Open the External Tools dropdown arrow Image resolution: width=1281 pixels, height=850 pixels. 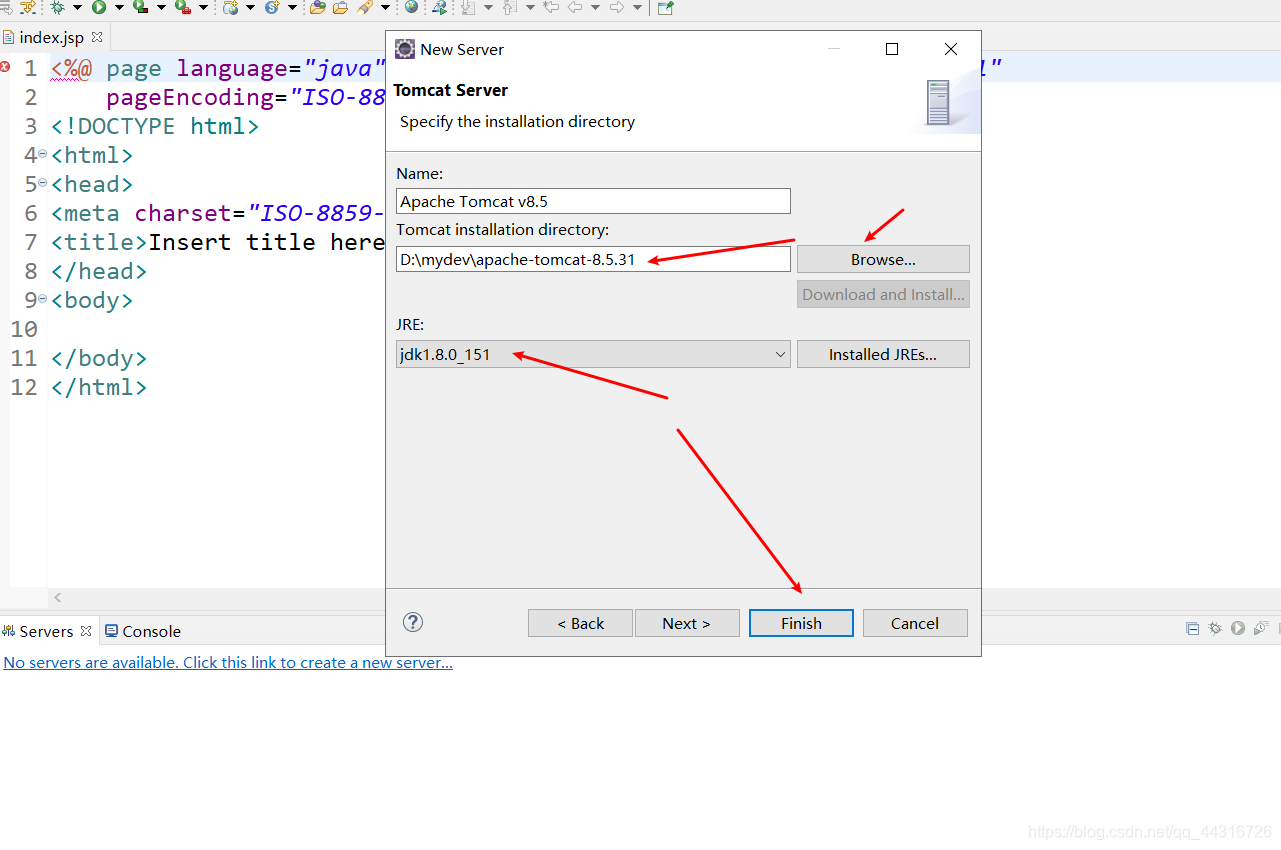203,7
